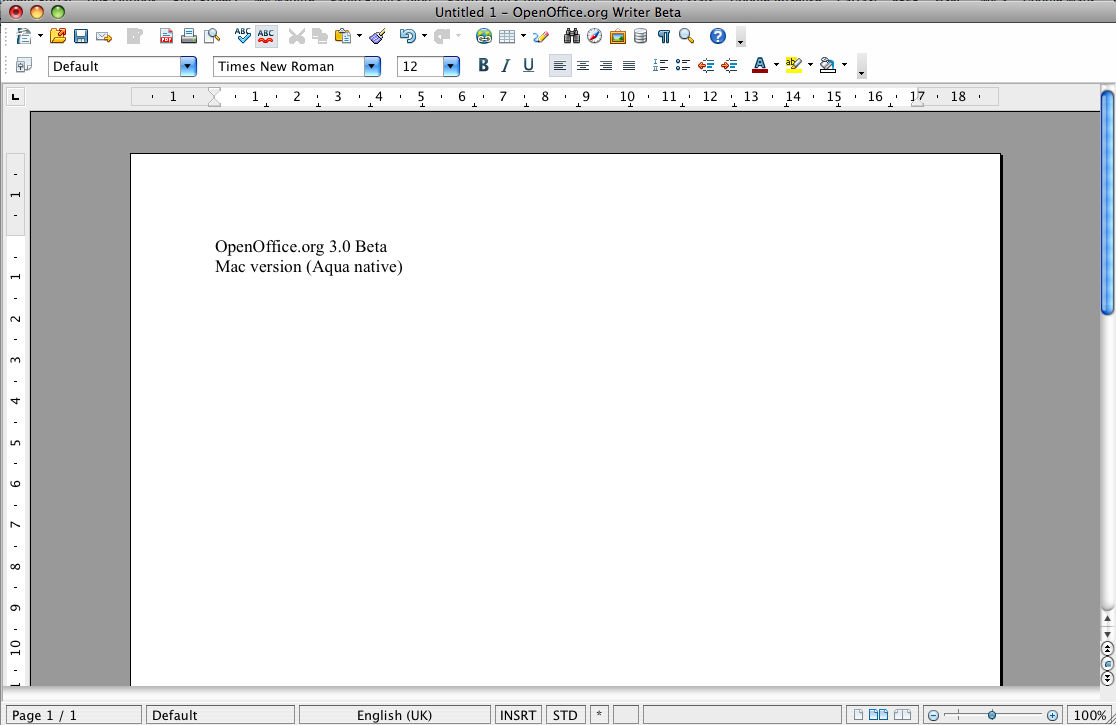This screenshot has width=1116, height=725.
Task: Show more Formatting toolbar buttons arrow
Action: point(861,66)
